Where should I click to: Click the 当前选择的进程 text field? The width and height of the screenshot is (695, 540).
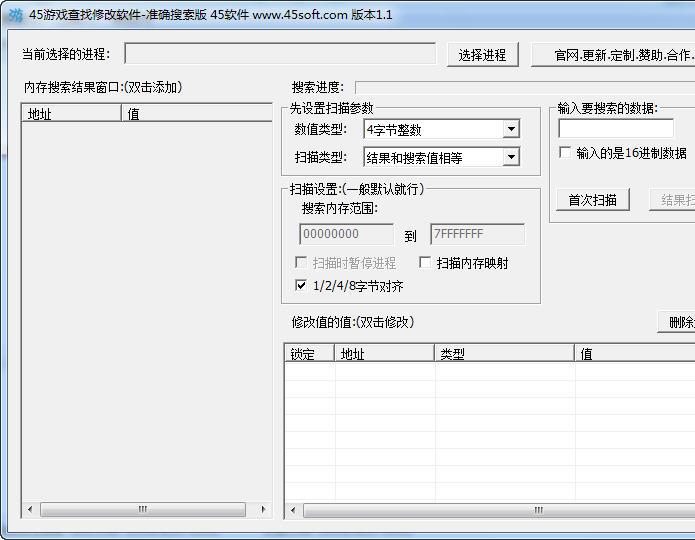tap(280, 54)
